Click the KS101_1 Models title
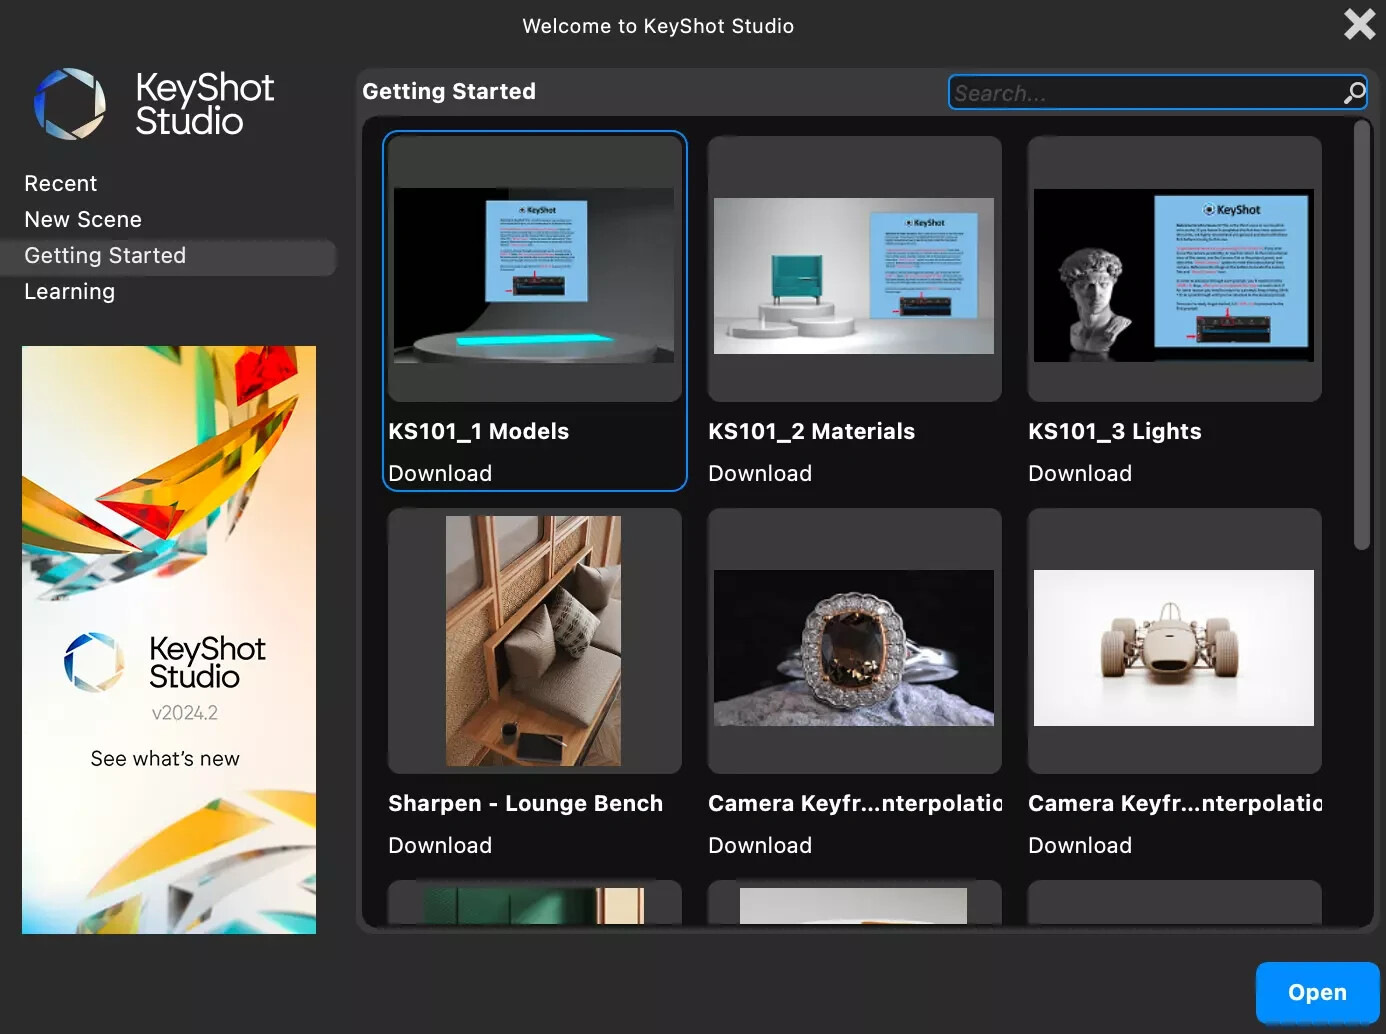The width and height of the screenshot is (1386, 1034). pyautogui.click(x=478, y=432)
